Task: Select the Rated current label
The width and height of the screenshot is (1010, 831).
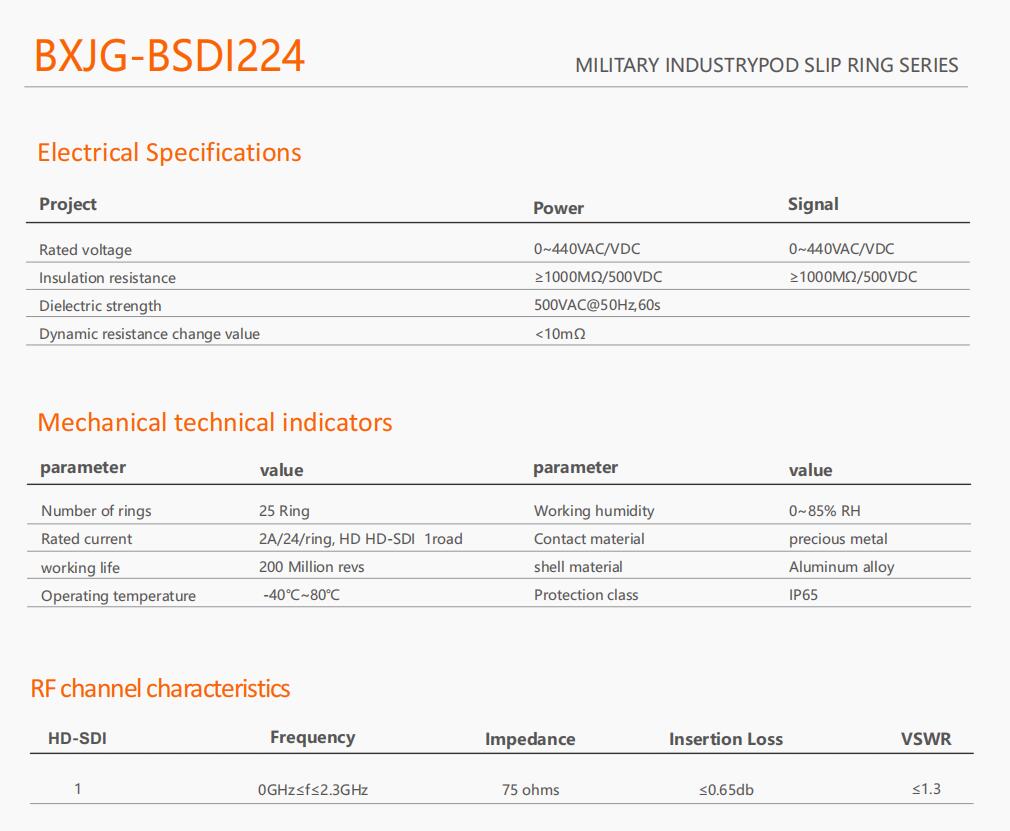Action: click(x=86, y=539)
